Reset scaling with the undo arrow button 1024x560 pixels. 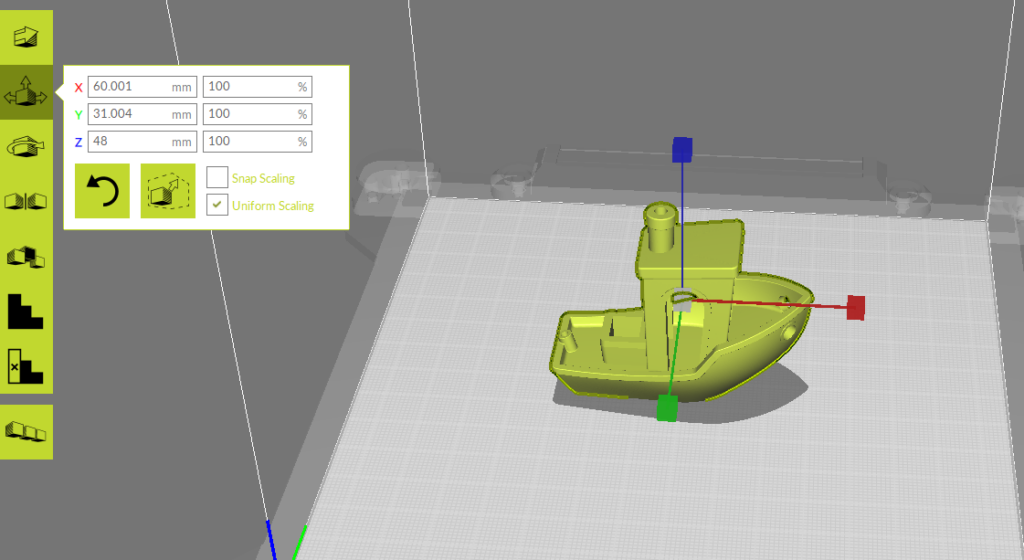click(x=102, y=191)
